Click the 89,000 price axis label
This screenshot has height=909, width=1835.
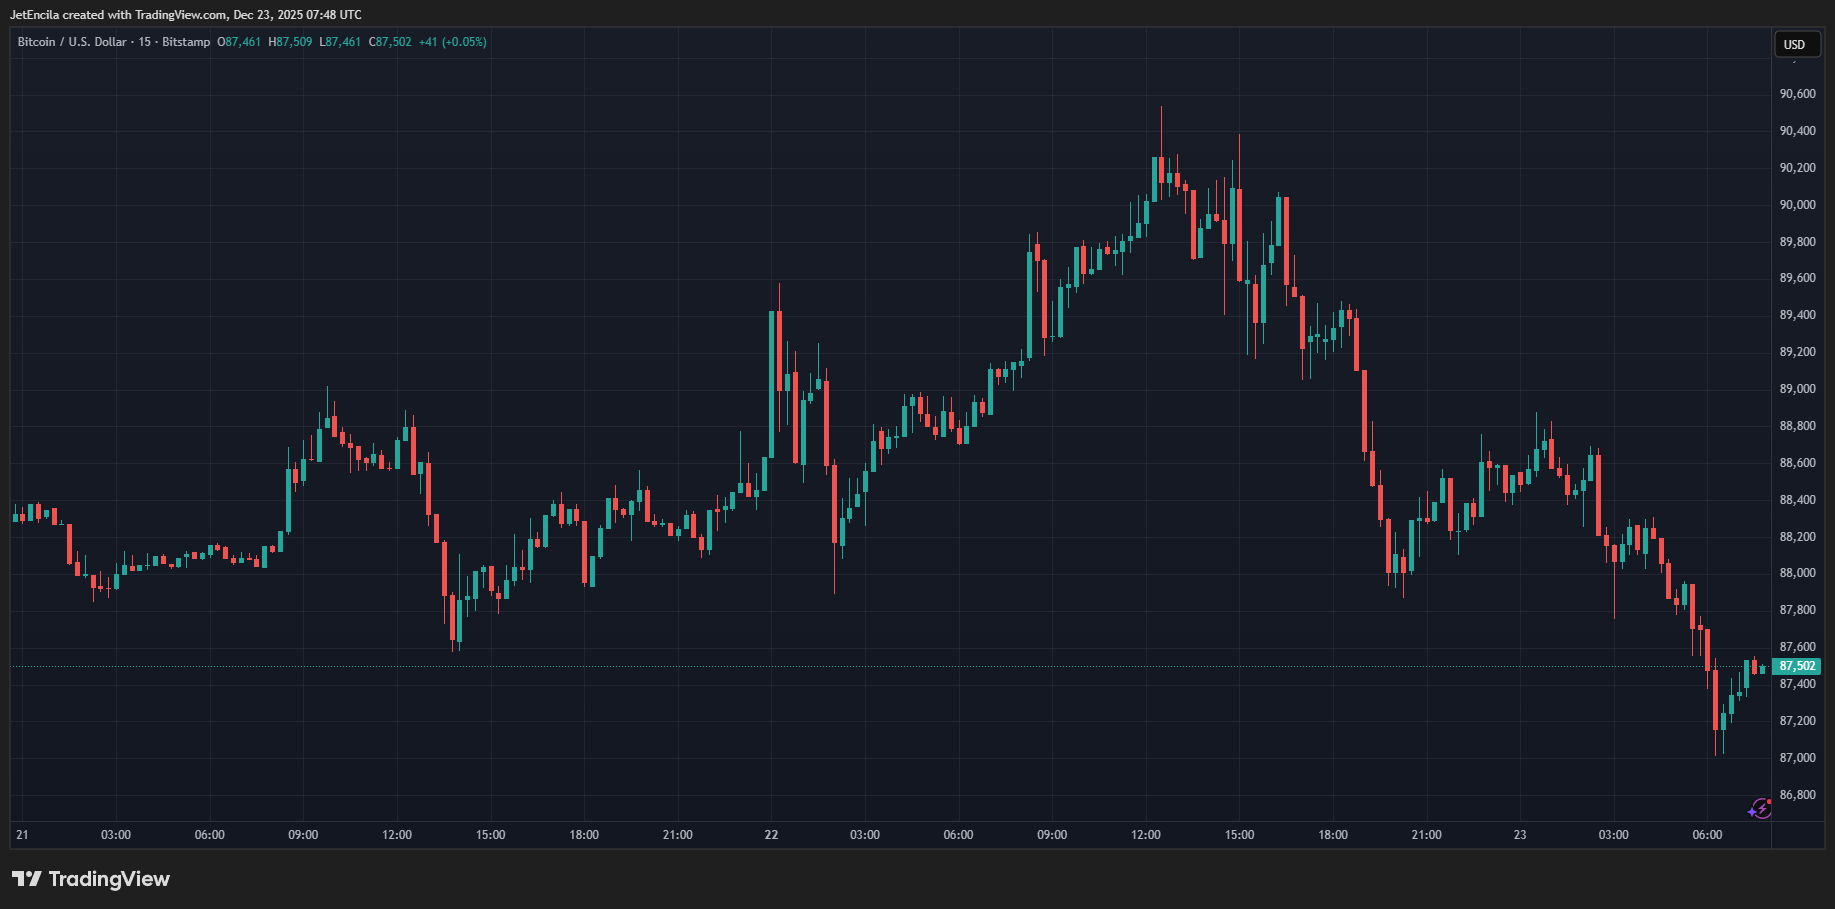point(1797,389)
